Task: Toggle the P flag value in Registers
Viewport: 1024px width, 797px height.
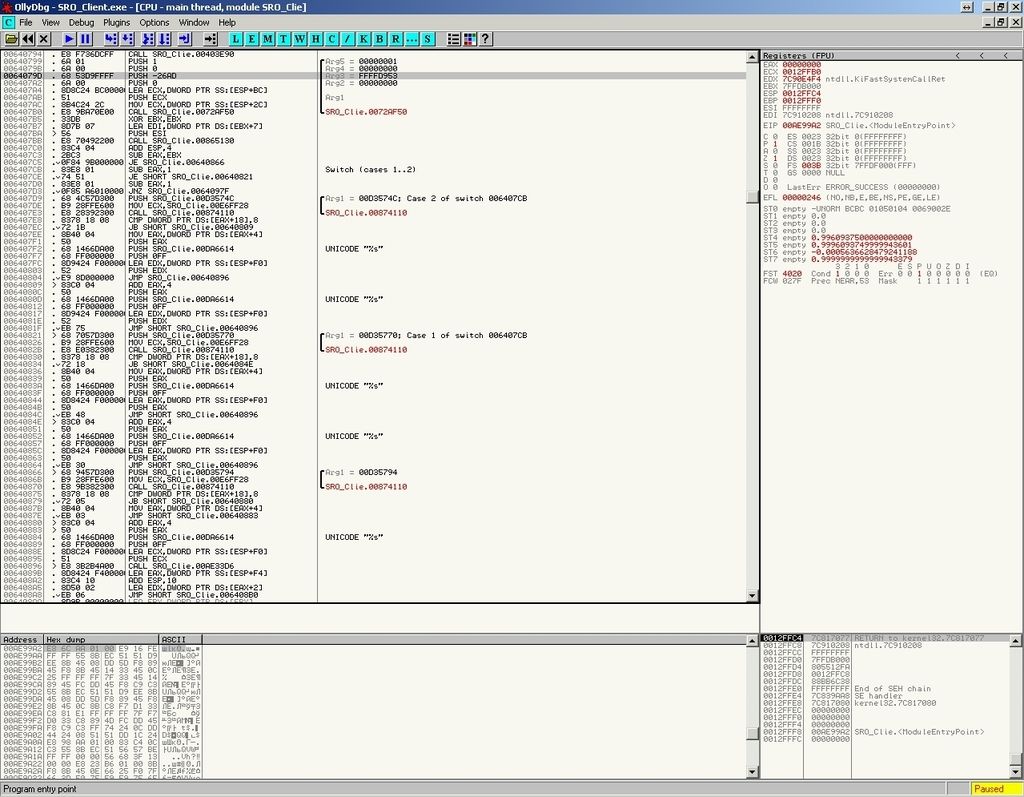Action: point(774,142)
